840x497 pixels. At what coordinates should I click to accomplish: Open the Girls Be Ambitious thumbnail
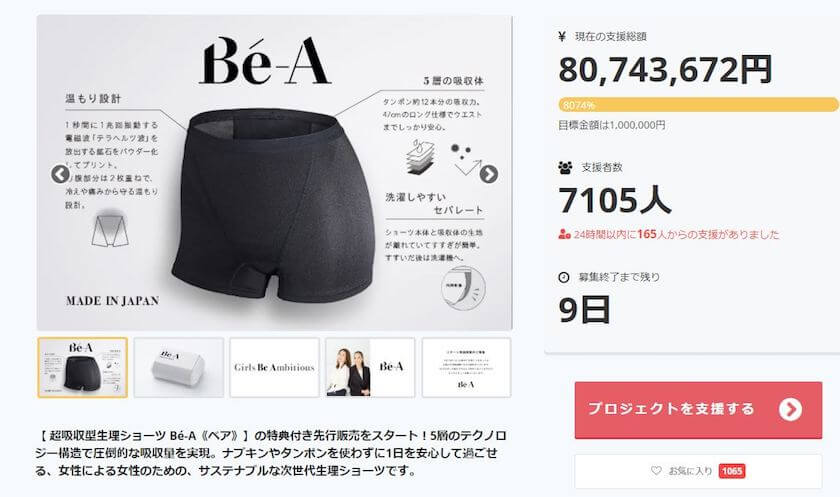(274, 367)
